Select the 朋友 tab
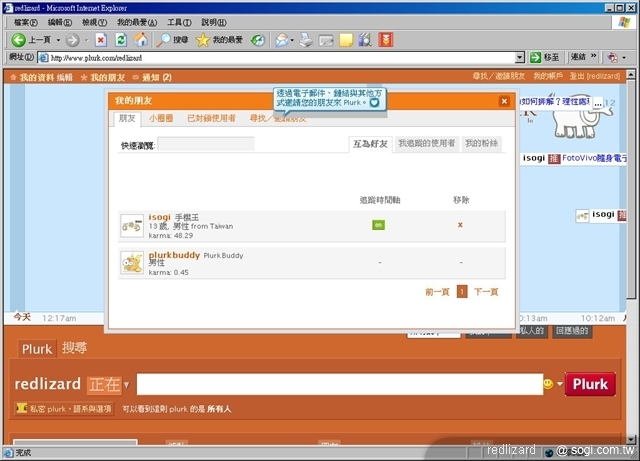Screen dimensions: 640x461 127,118
